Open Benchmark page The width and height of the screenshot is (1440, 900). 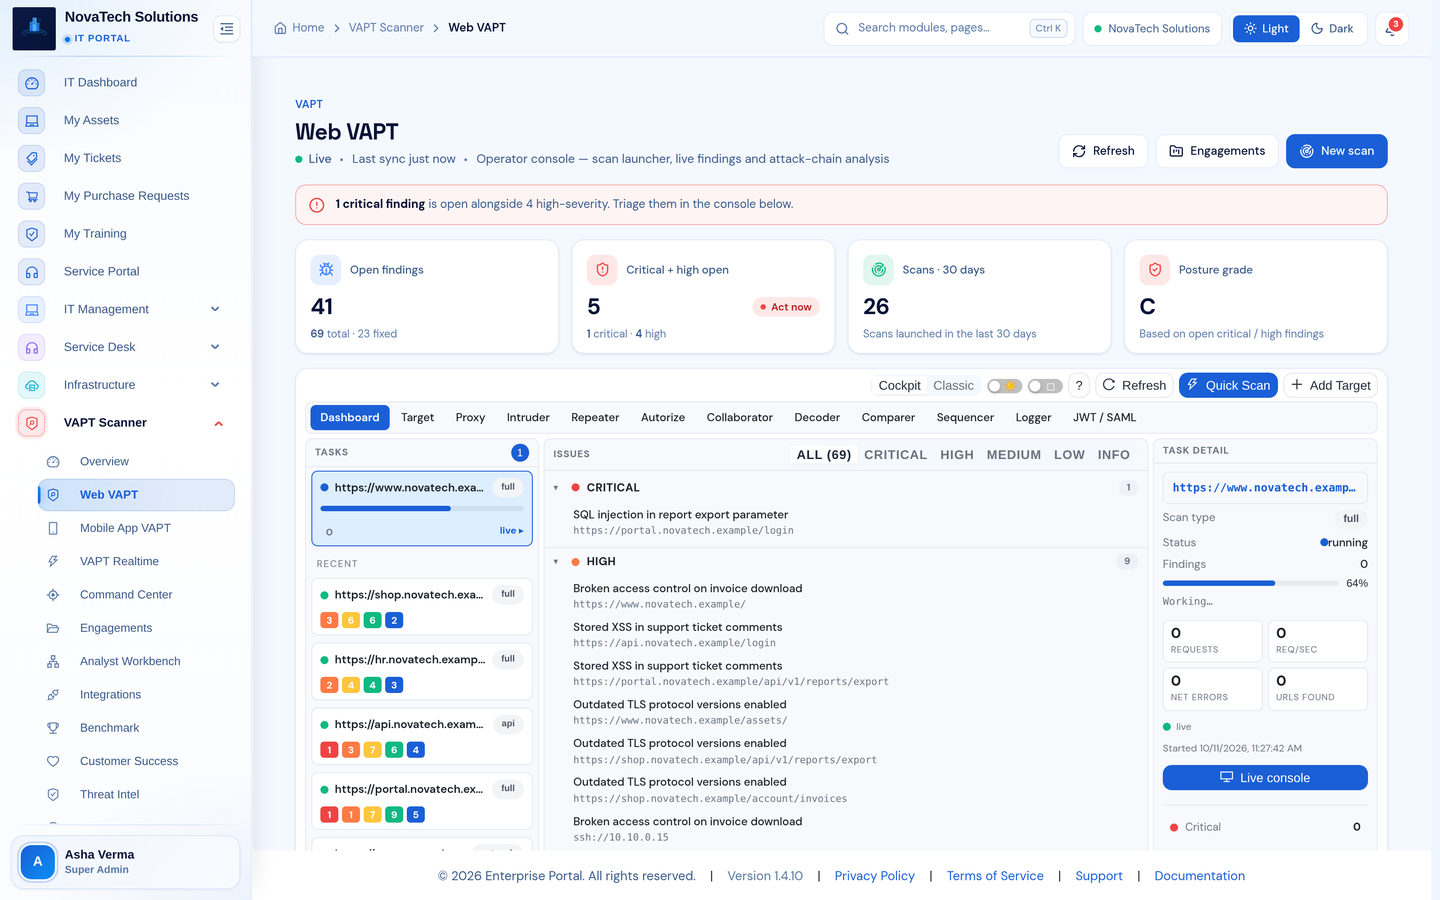(136, 728)
